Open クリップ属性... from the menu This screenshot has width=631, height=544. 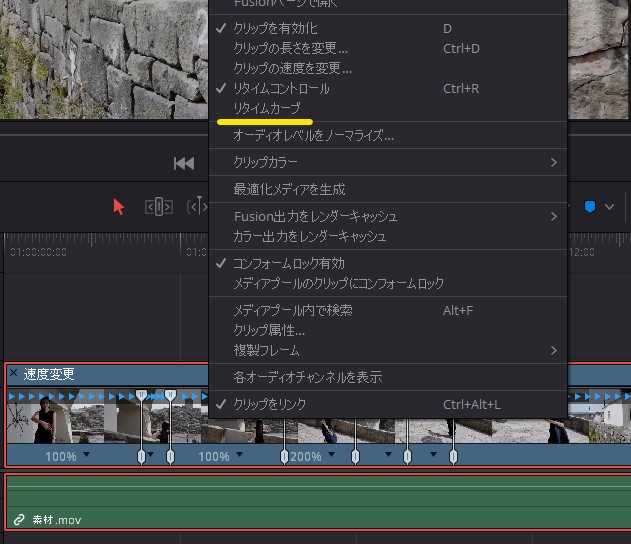[x=388, y=330]
